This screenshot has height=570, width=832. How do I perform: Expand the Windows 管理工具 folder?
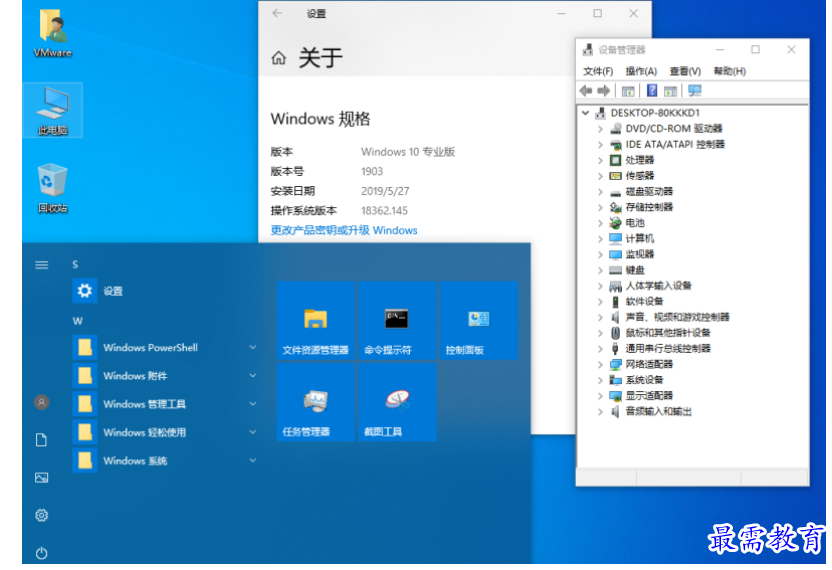tap(253, 404)
